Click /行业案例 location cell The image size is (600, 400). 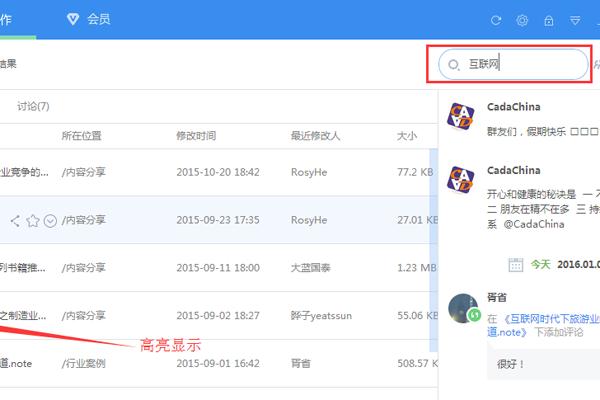pos(83,363)
